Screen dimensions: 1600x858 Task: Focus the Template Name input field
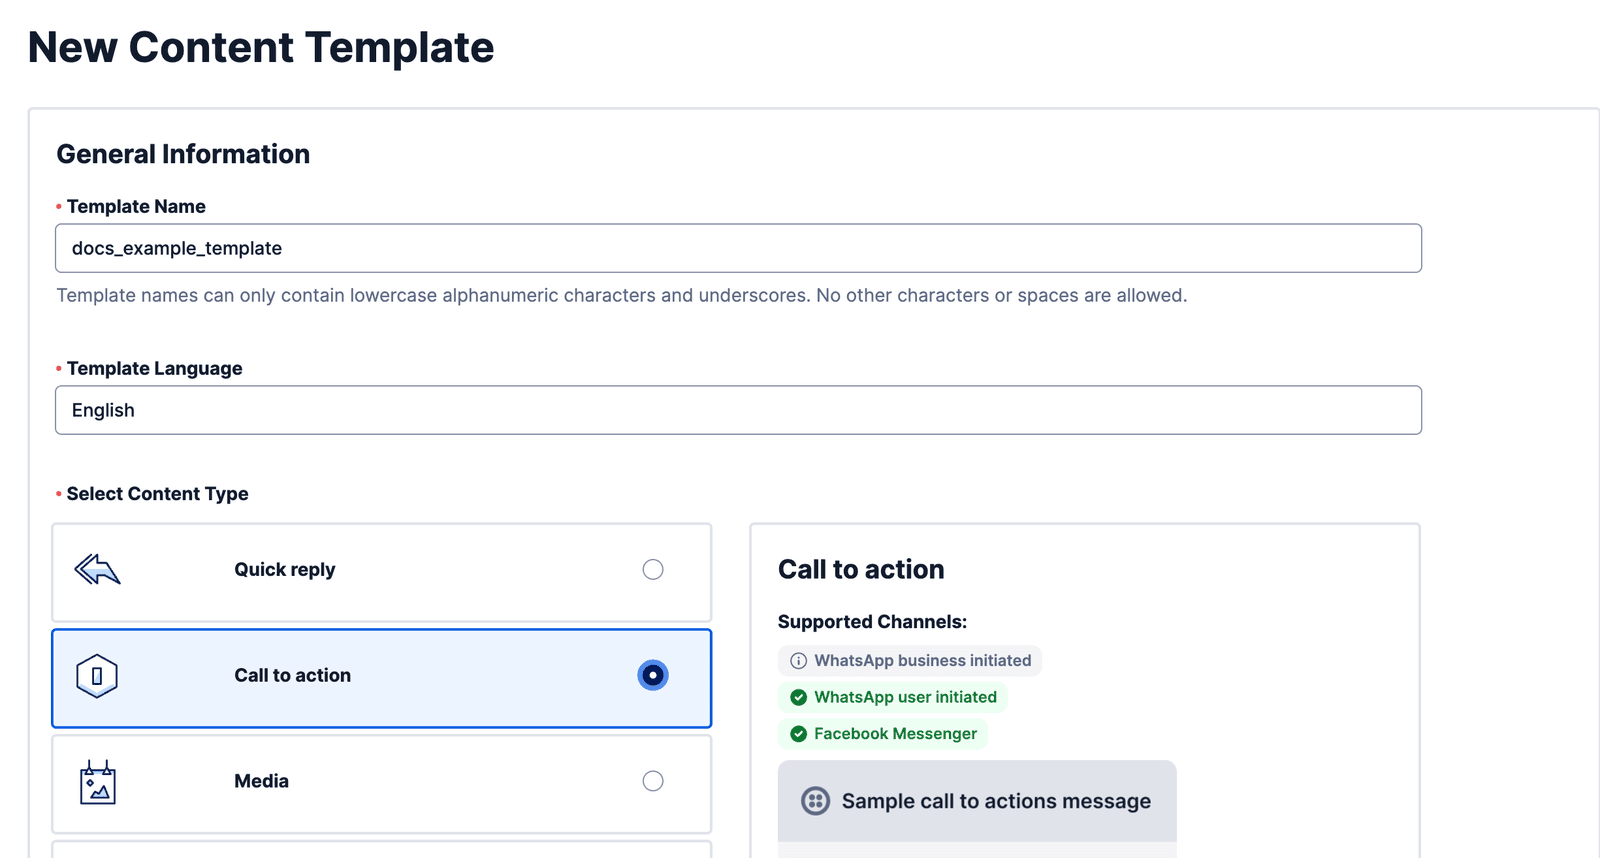[x=738, y=248]
